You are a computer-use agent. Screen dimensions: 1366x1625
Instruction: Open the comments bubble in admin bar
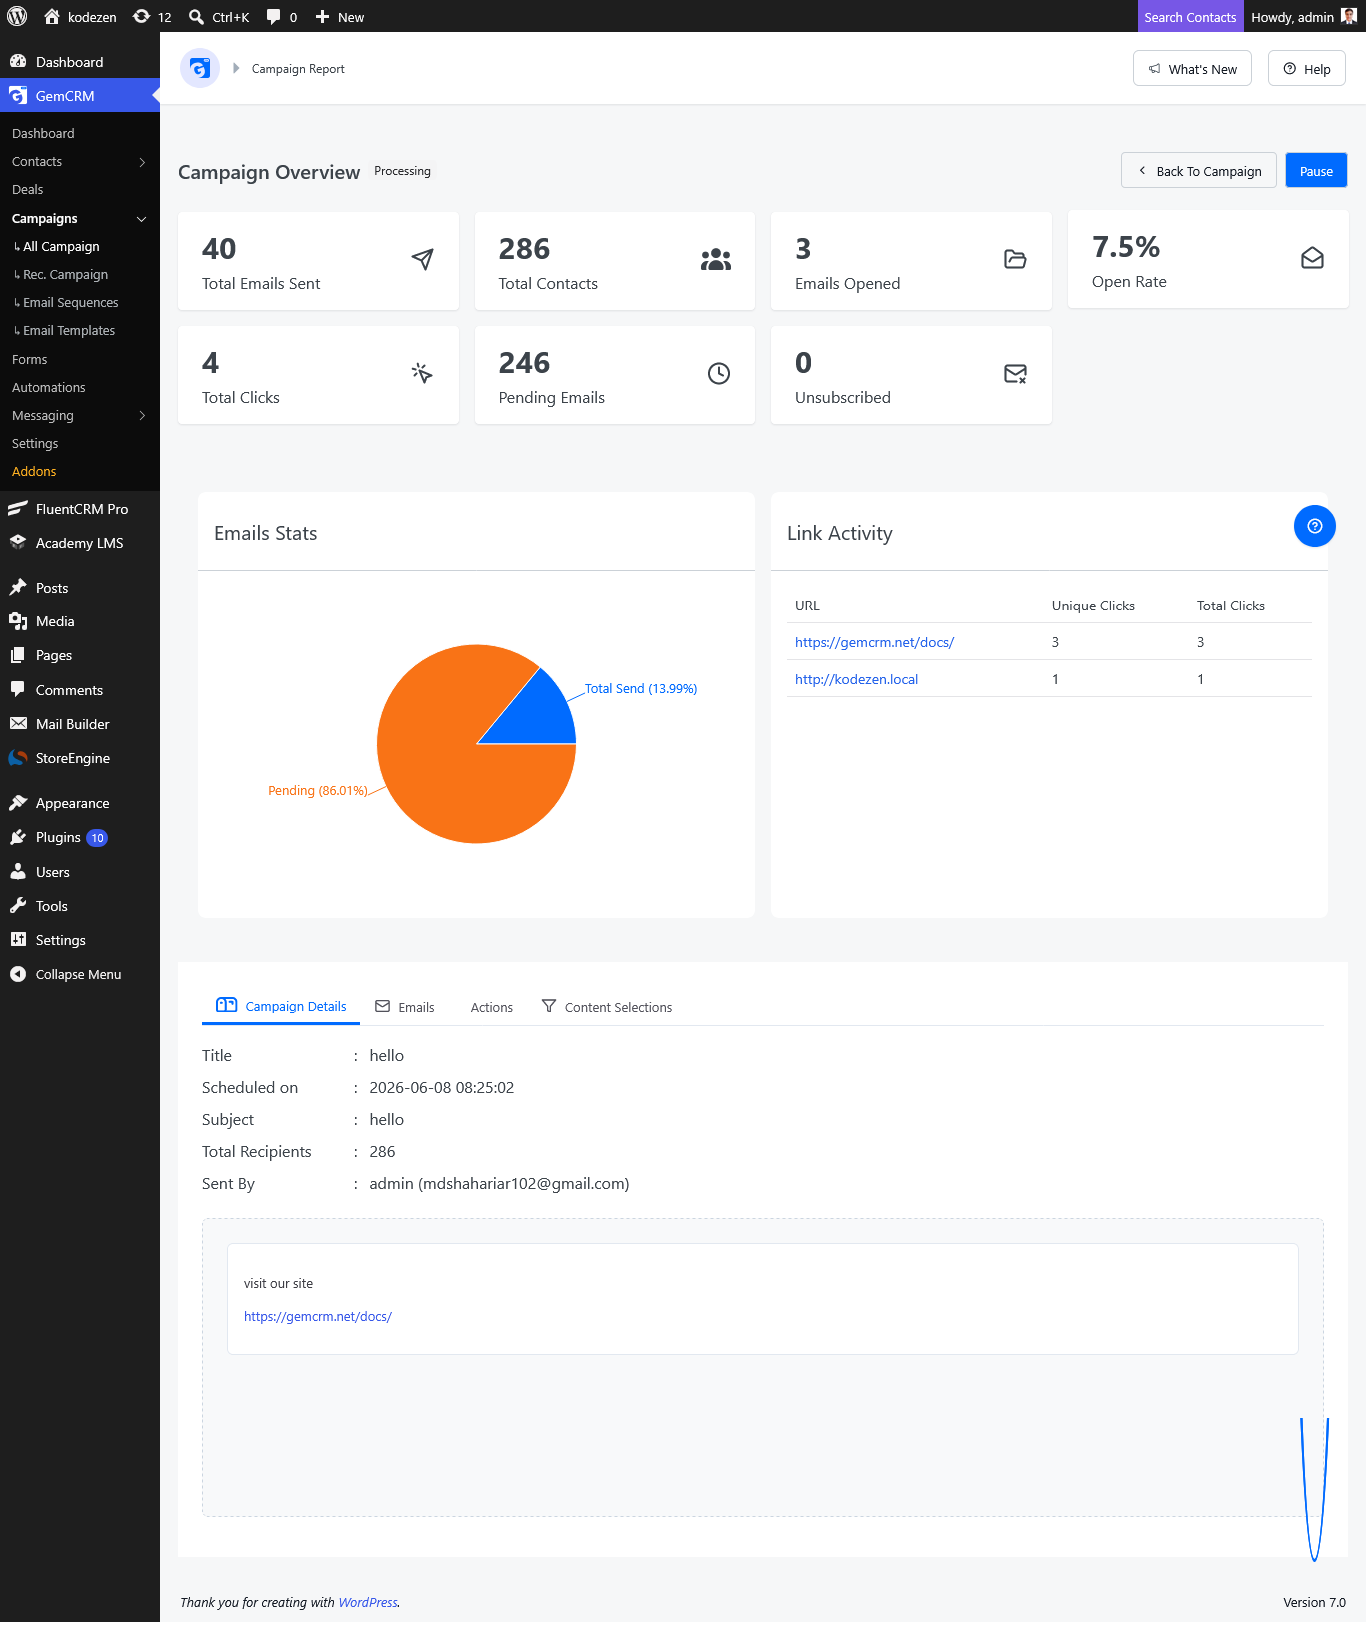tap(273, 16)
